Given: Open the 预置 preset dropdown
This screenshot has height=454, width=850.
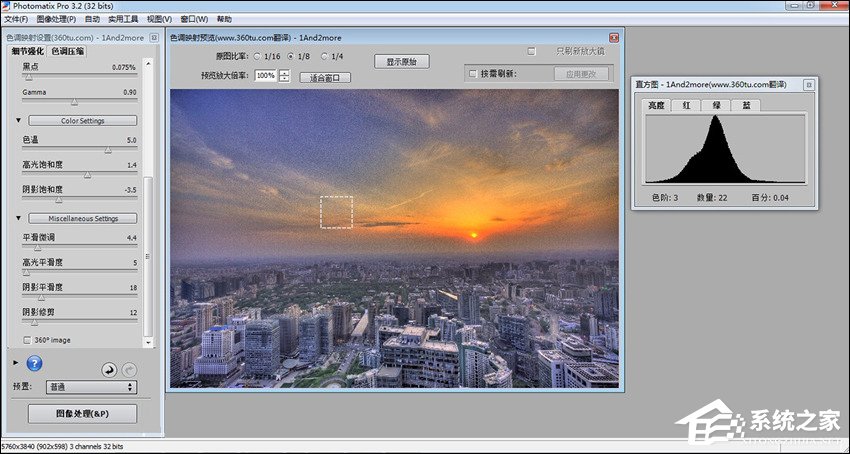Looking at the screenshot, I should [91, 386].
